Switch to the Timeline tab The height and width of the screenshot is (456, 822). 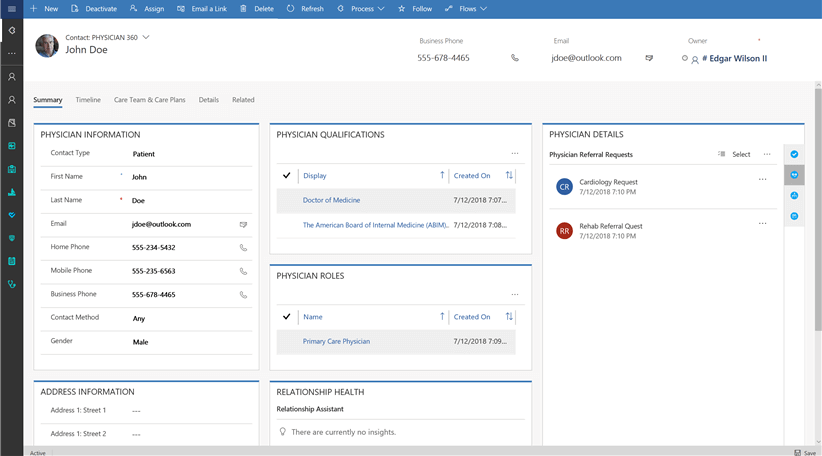[x=88, y=100]
